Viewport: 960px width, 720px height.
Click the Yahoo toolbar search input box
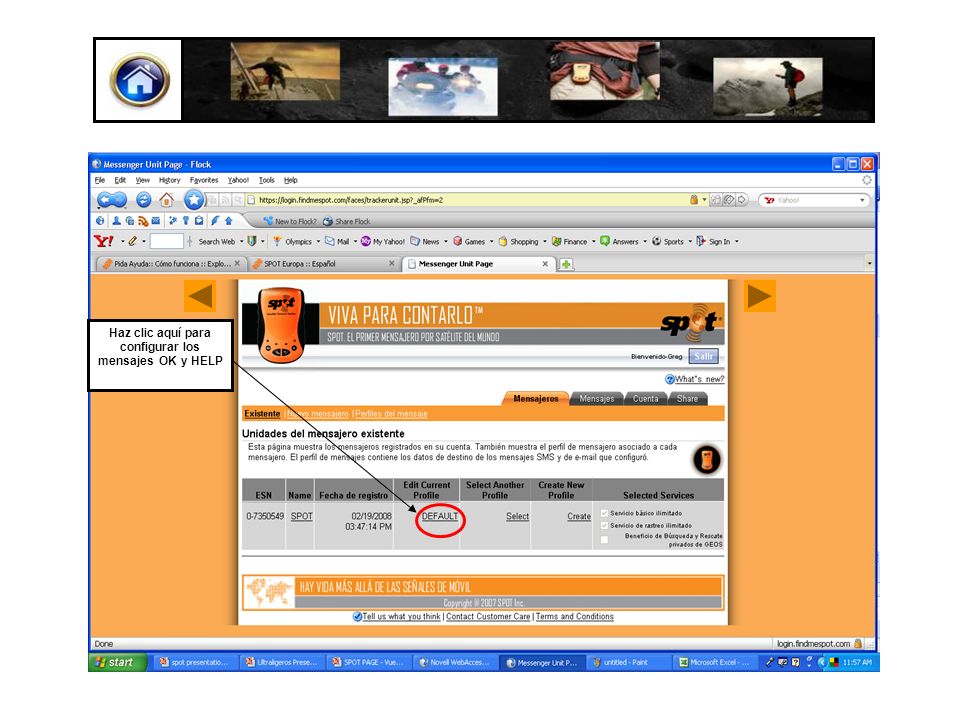[167, 241]
